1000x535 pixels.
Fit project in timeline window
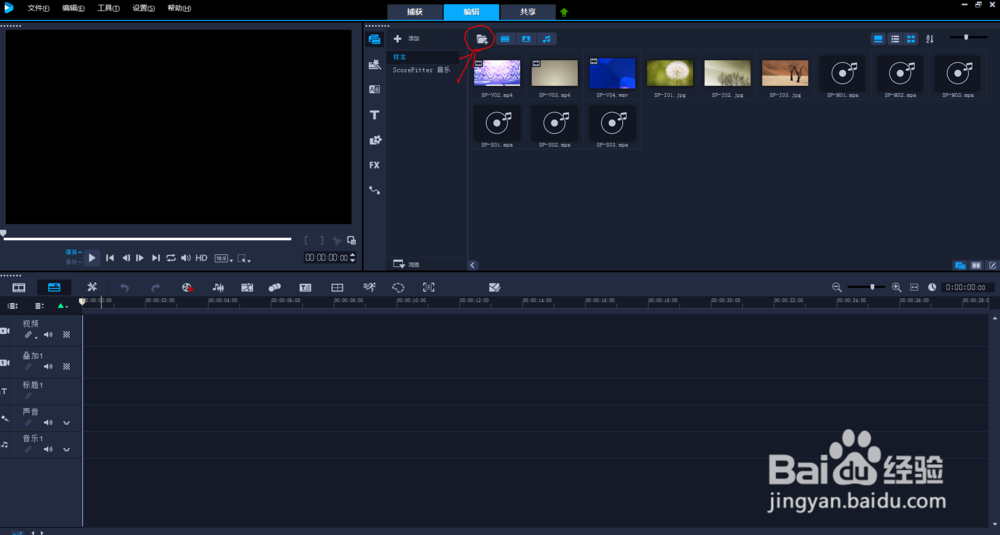tap(914, 288)
